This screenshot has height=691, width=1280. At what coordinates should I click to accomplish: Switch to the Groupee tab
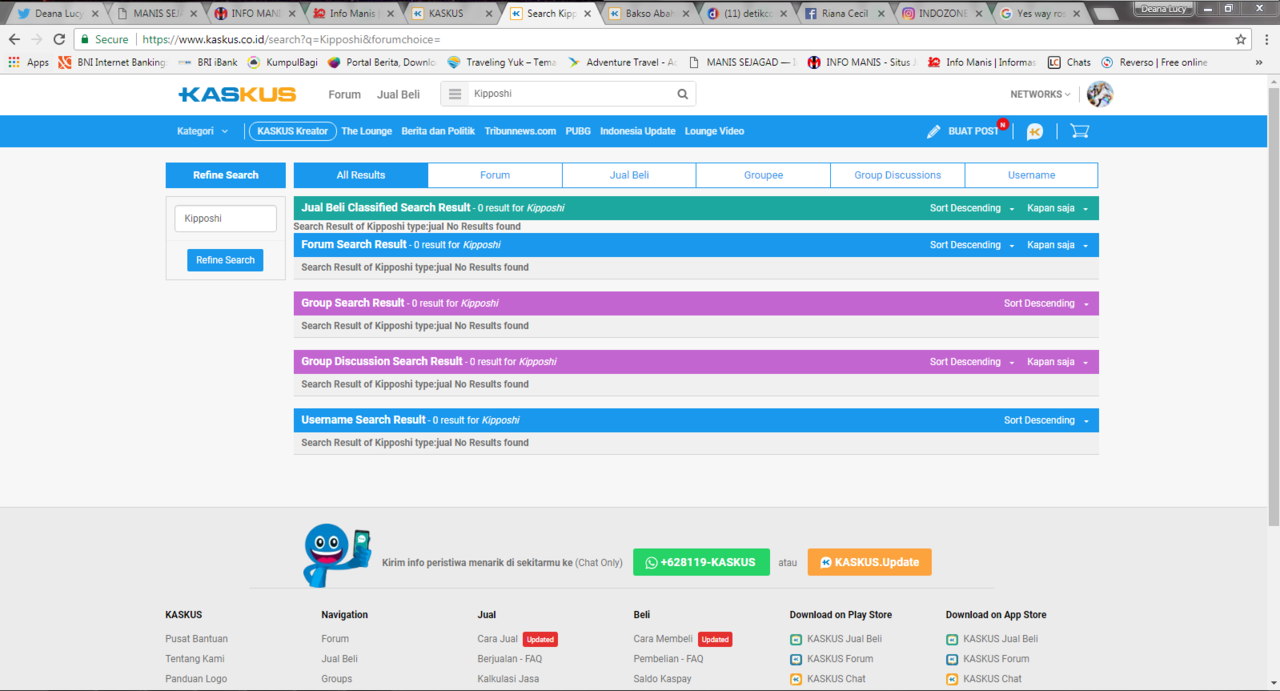pos(763,175)
